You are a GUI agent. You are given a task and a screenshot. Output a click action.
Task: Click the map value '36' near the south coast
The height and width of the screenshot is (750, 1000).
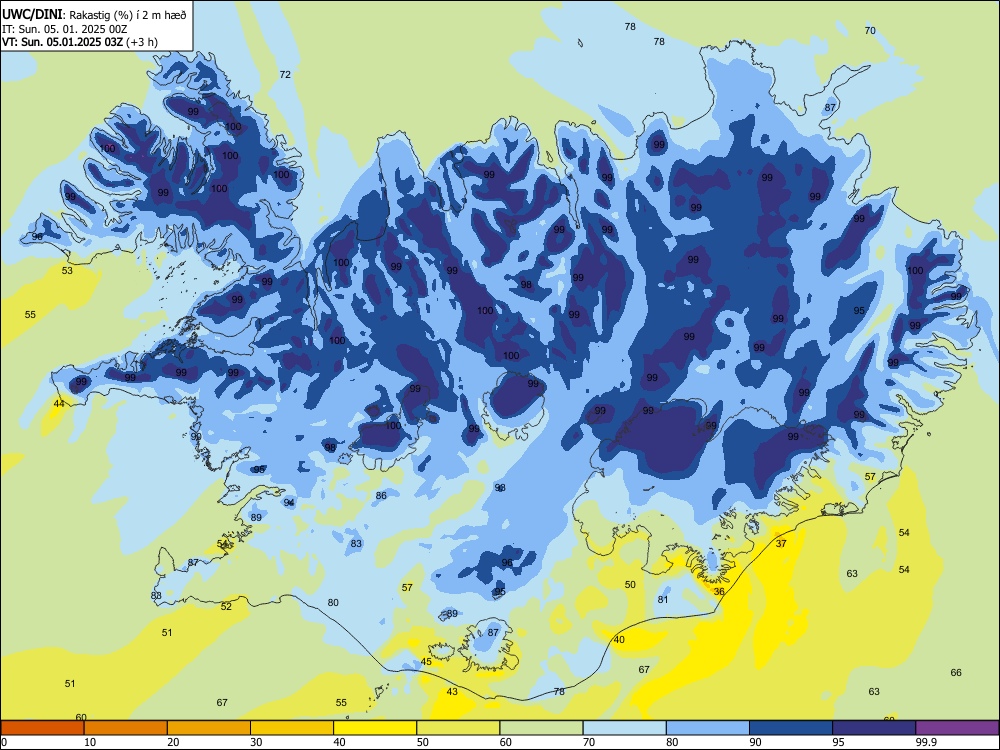tap(719, 591)
